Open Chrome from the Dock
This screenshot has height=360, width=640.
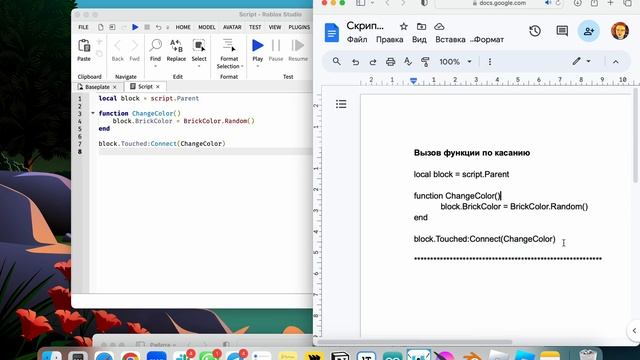(130, 356)
